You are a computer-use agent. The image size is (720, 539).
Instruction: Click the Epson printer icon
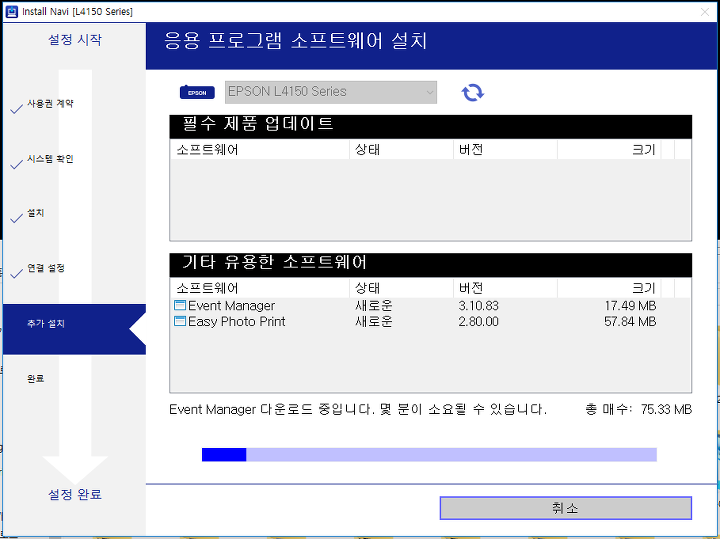(197, 92)
